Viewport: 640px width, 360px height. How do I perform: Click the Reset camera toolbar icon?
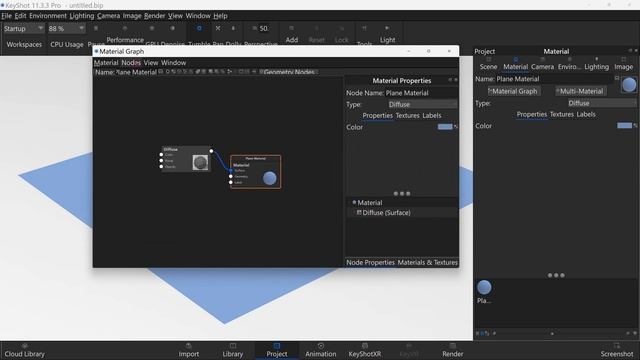pyautogui.click(x=317, y=29)
